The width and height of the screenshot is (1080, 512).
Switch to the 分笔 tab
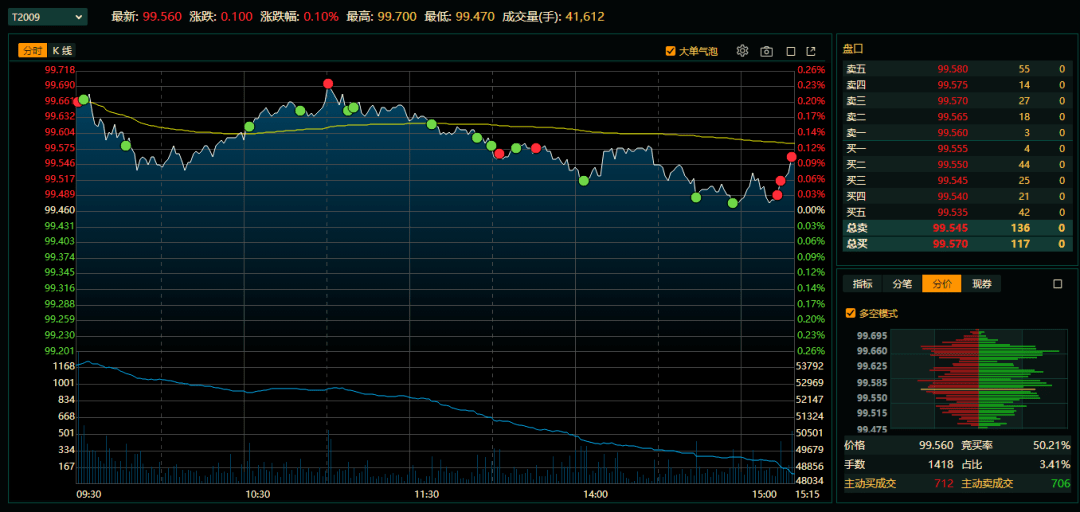coord(902,284)
